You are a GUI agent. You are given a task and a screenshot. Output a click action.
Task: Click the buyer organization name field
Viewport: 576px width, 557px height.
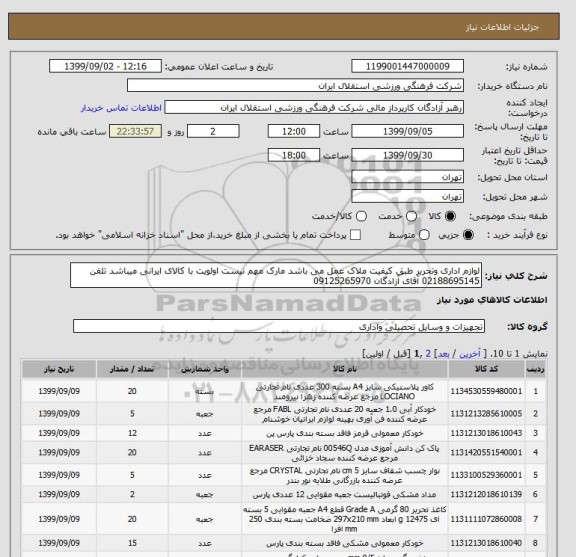coord(295,86)
